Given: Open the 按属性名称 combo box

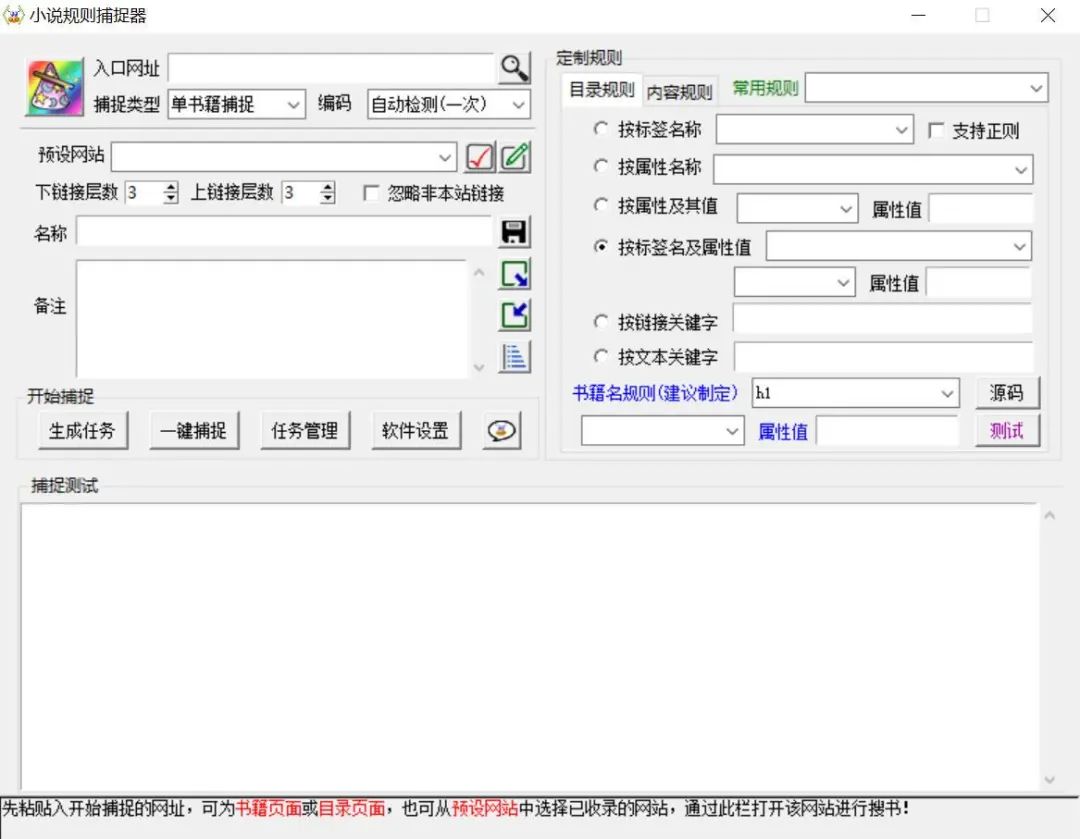Looking at the screenshot, I should tap(873, 169).
